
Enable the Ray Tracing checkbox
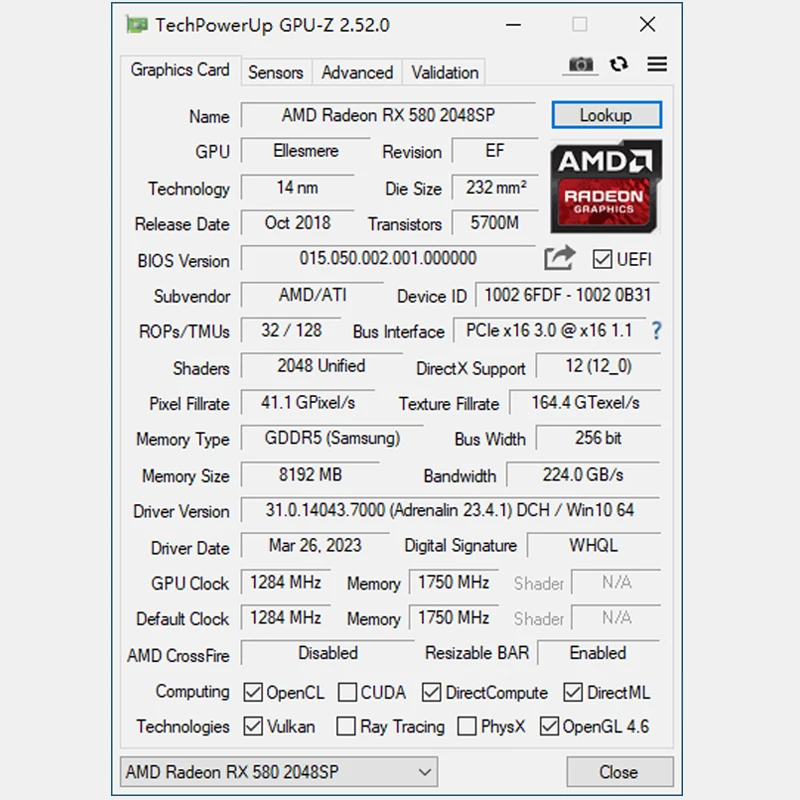(x=346, y=727)
